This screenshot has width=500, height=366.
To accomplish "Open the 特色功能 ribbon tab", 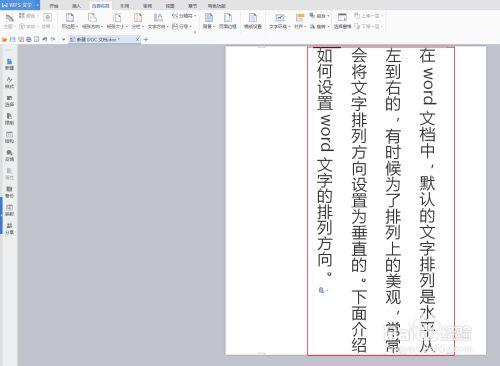I will 217,6.
